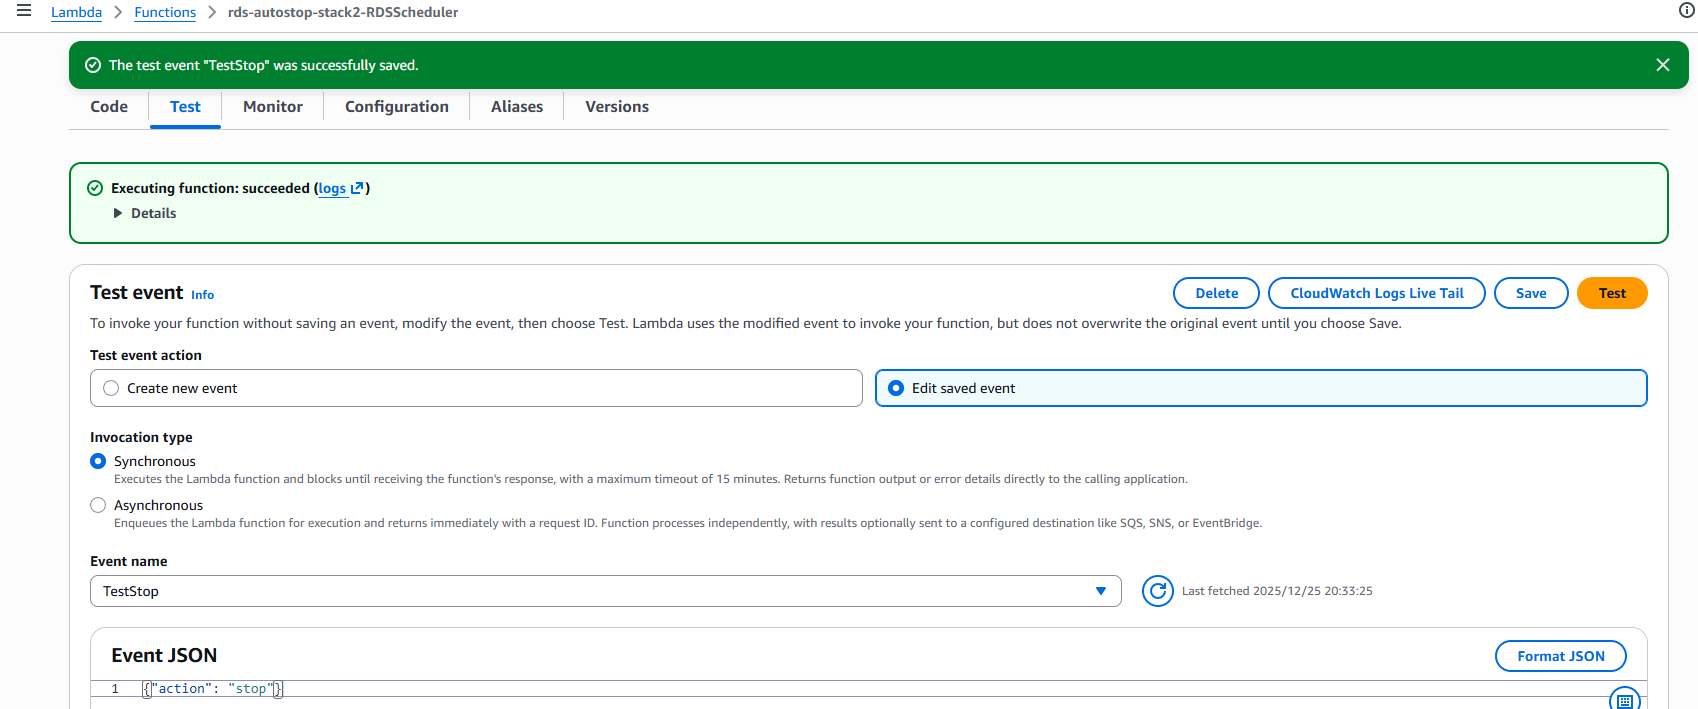Click line number 1 in the editor gutter
Viewport: 1698px width, 709px height.
click(115, 689)
